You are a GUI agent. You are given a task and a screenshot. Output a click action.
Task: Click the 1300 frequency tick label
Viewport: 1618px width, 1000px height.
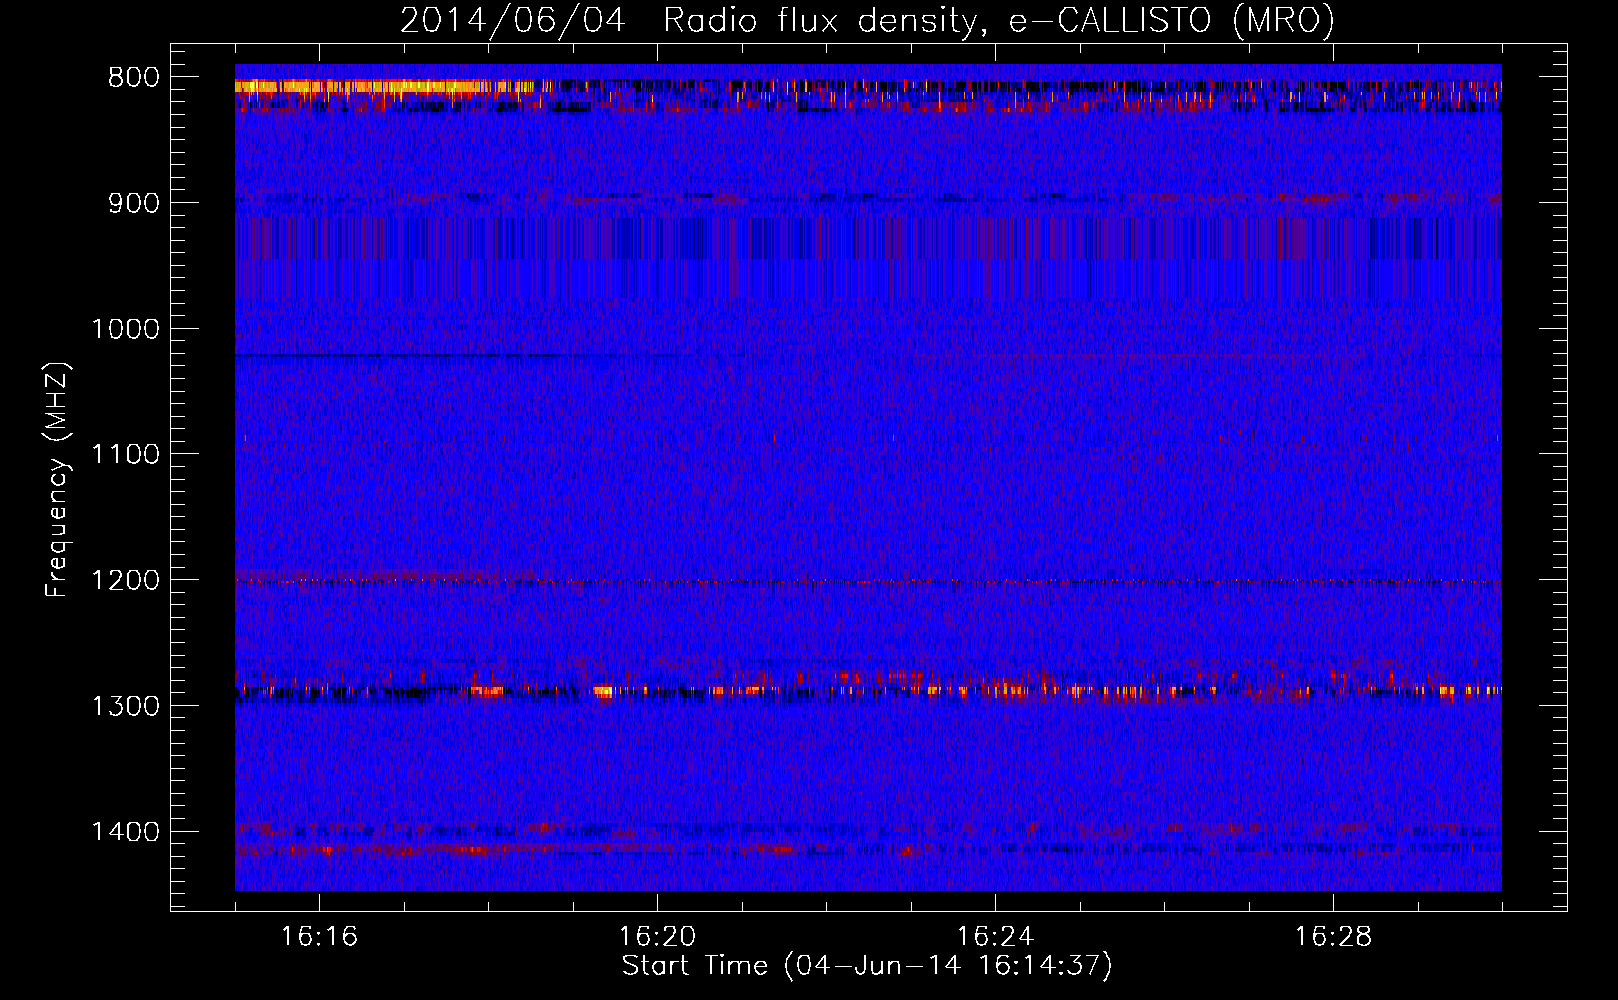coord(126,706)
